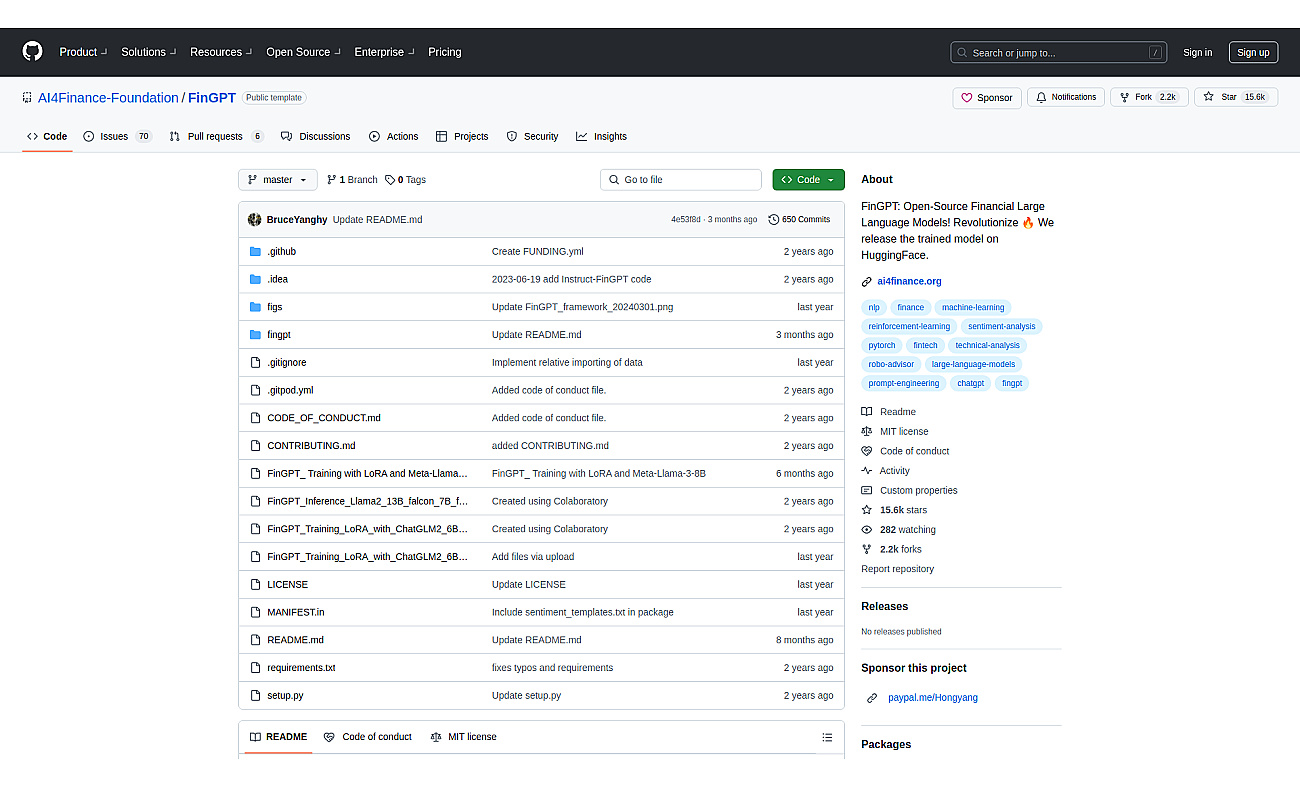Image resolution: width=1300 pixels, height=788 pixels.
Task: Click the machine-learning topic tag
Action: pyautogui.click(x=973, y=308)
